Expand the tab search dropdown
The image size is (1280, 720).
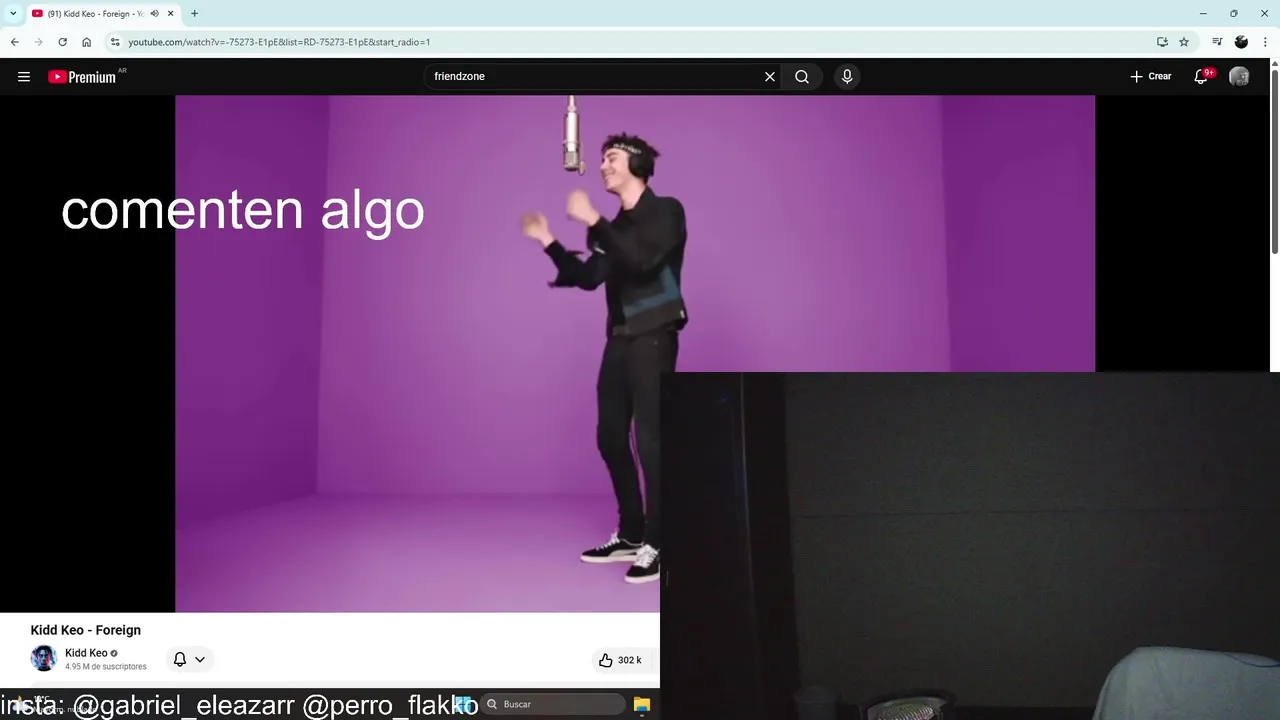coord(13,14)
